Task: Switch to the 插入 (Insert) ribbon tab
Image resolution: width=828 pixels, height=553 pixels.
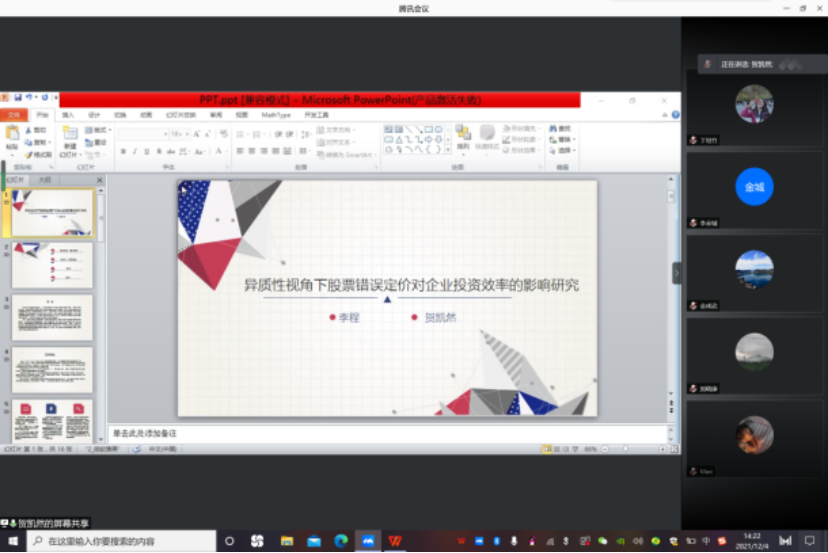Action: coord(68,115)
